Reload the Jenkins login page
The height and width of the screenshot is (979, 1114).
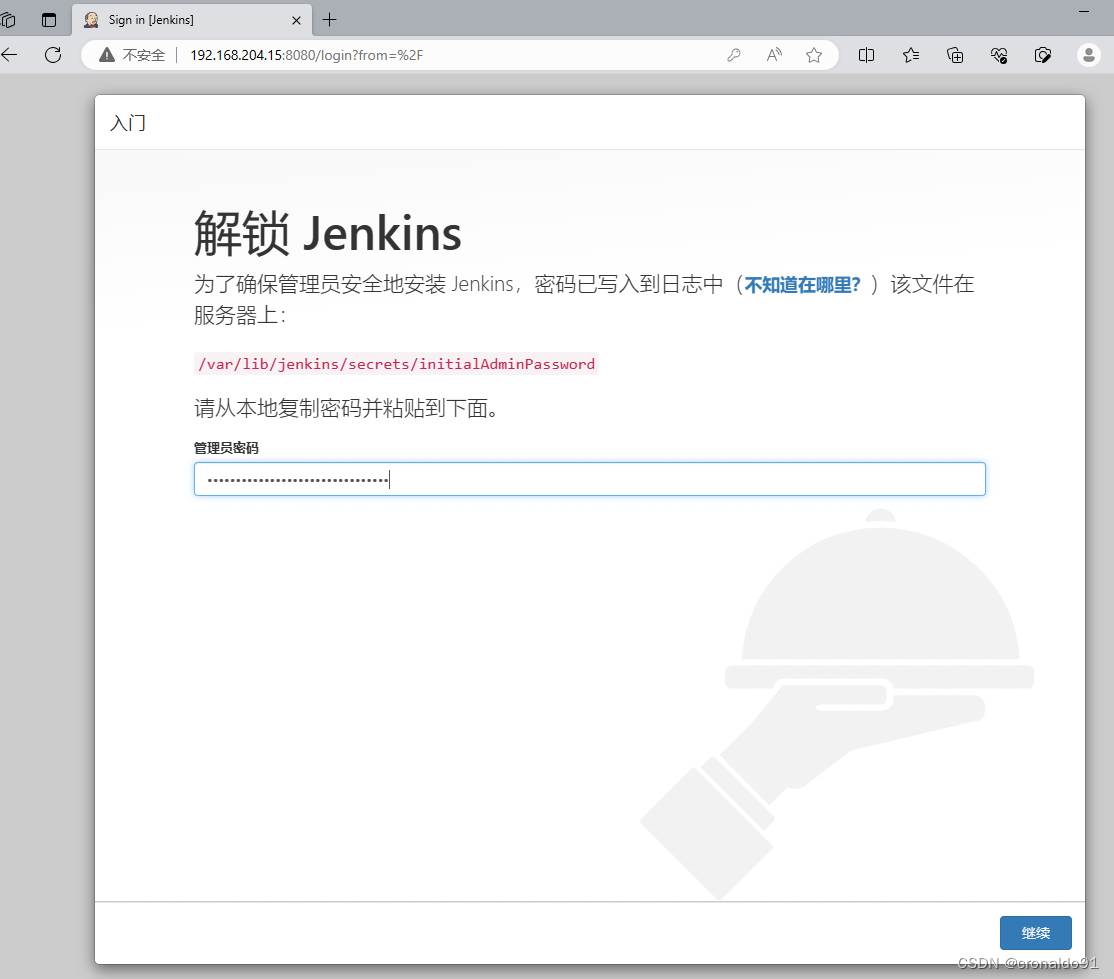tap(53, 55)
